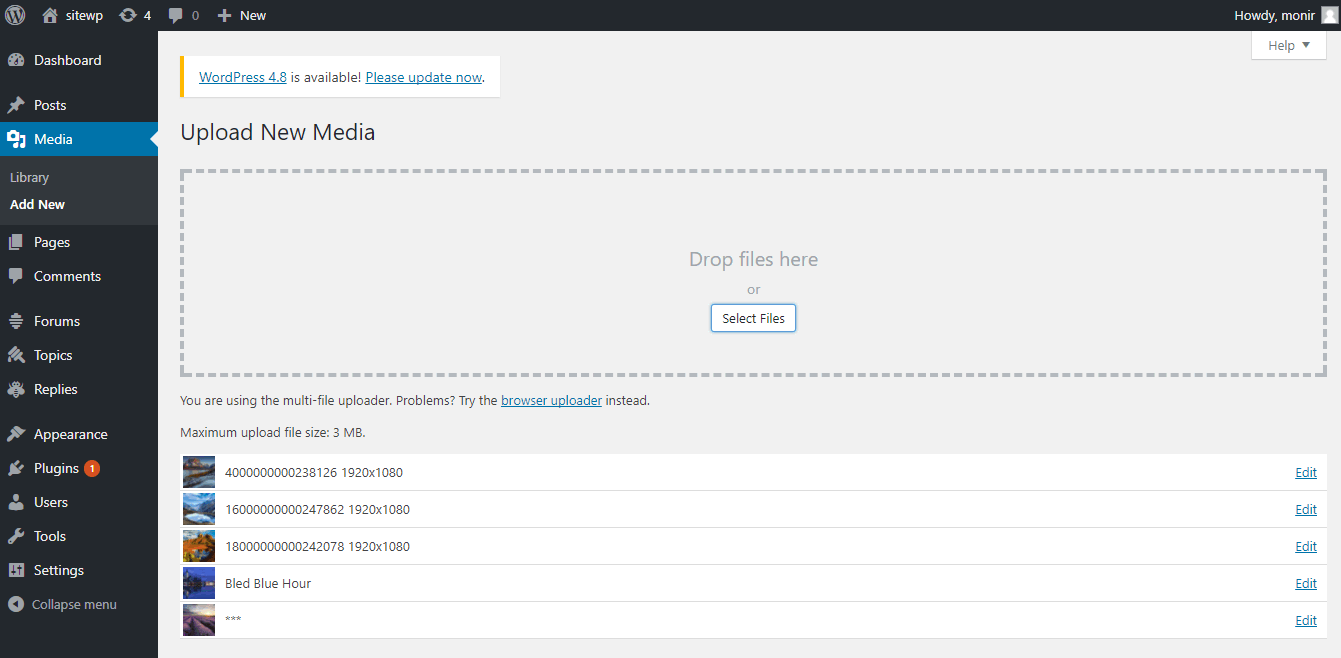Click the Bled Blue Hour title text
This screenshot has height=658, width=1341.
tap(268, 583)
